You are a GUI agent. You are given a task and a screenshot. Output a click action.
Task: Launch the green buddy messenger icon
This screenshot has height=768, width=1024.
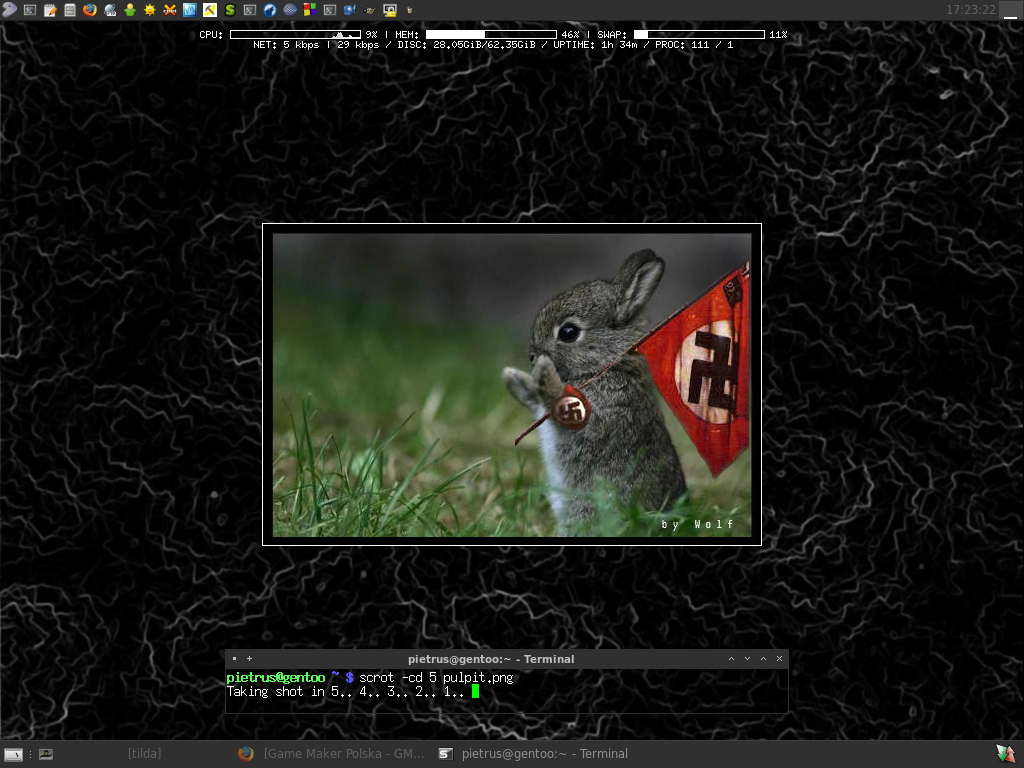click(x=130, y=10)
